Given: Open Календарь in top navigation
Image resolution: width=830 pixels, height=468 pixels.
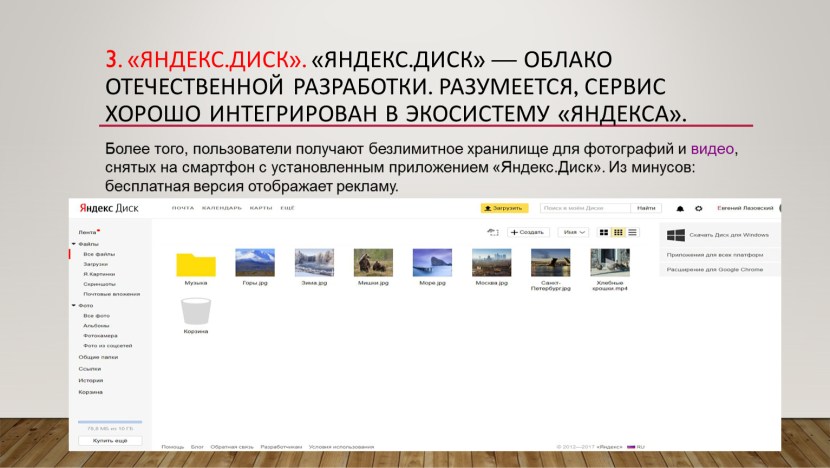Looking at the screenshot, I should pyautogui.click(x=221, y=208).
